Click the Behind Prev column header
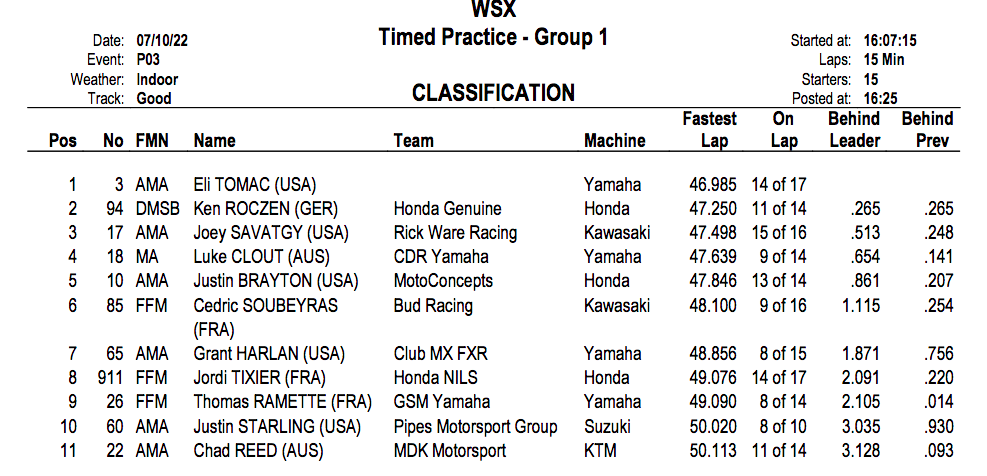 coord(928,130)
